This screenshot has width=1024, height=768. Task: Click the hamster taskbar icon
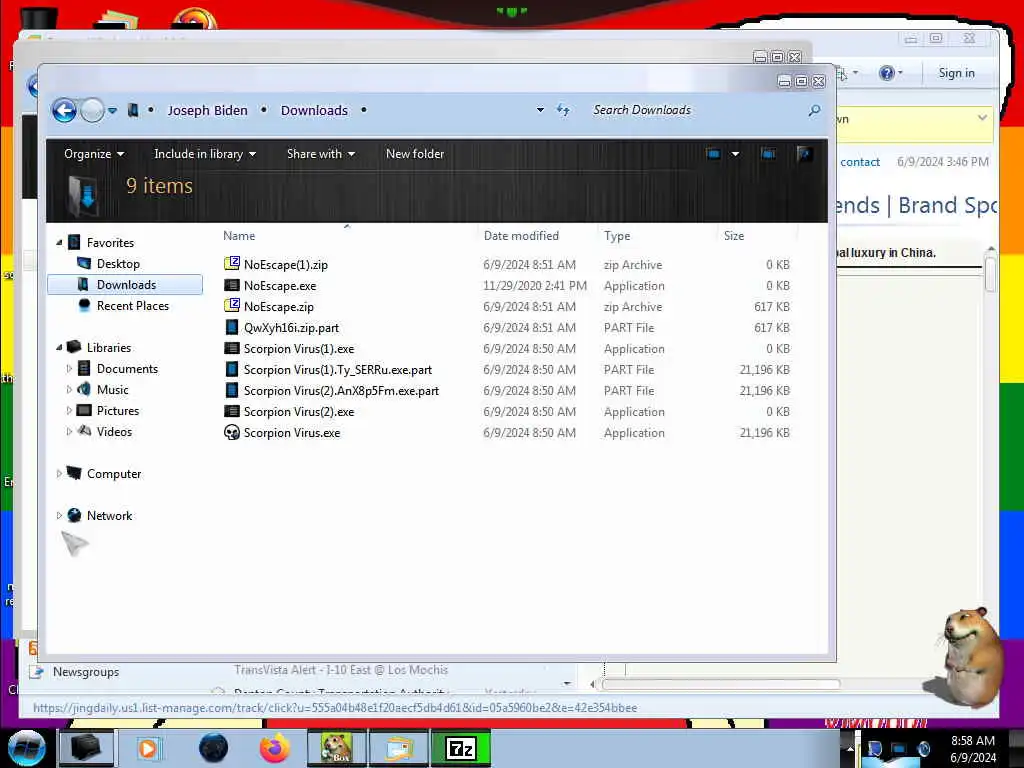[x=336, y=748]
